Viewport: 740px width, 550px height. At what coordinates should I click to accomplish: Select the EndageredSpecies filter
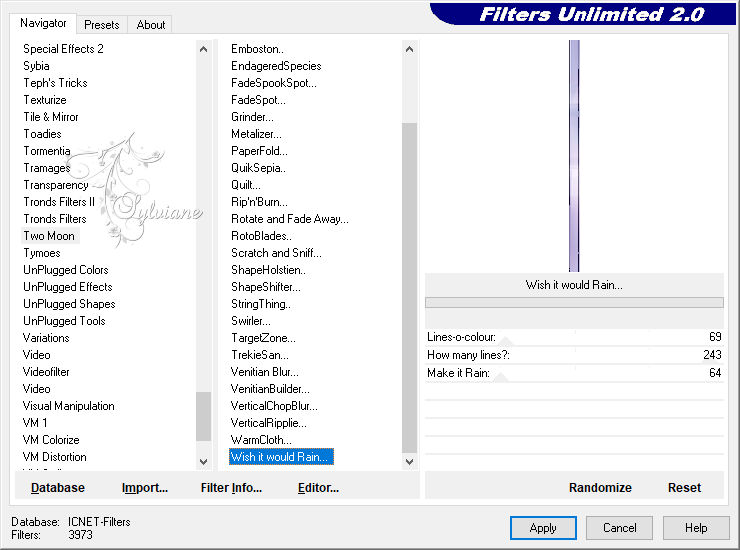tap(276, 66)
